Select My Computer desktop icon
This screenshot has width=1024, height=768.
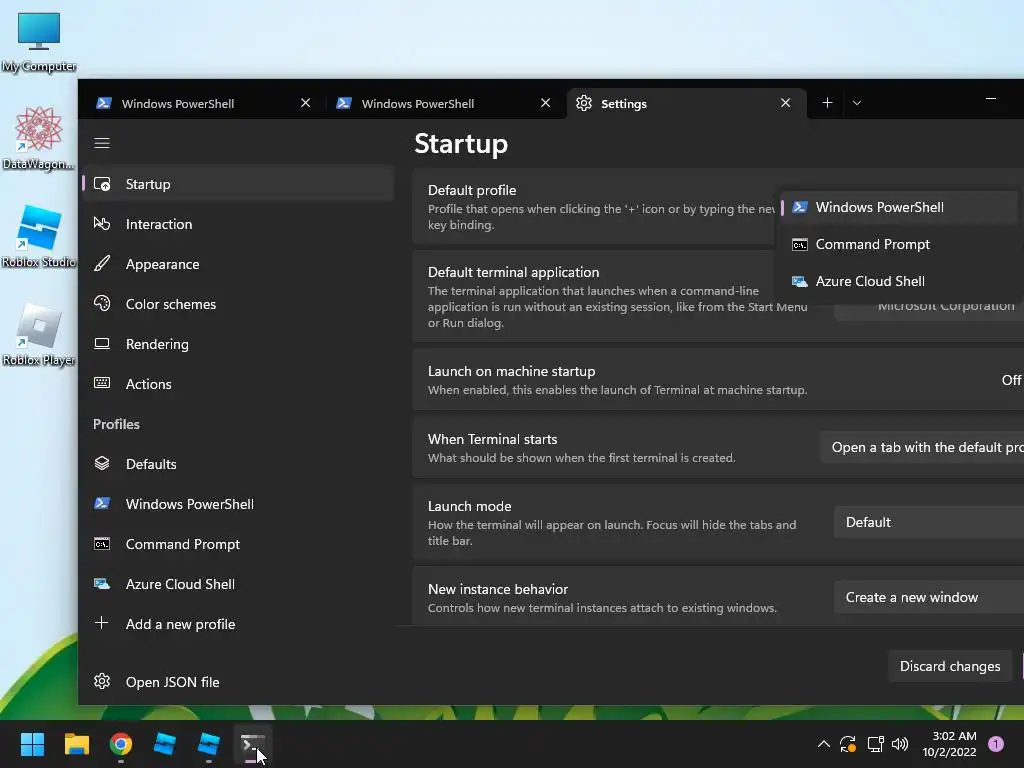point(39,42)
